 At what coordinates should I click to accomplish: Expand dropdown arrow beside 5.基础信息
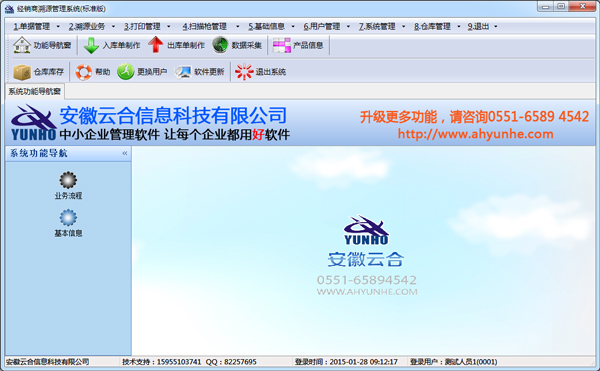[293, 26]
